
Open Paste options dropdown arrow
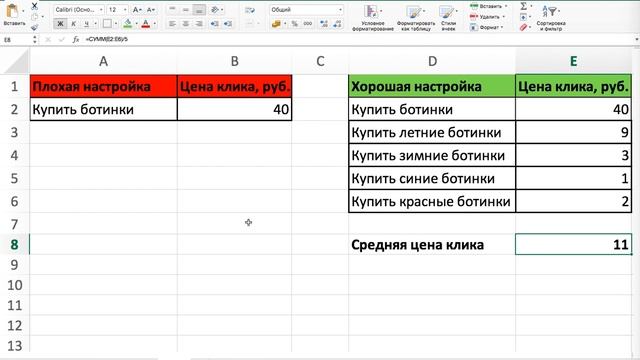pyautogui.click(x=23, y=11)
